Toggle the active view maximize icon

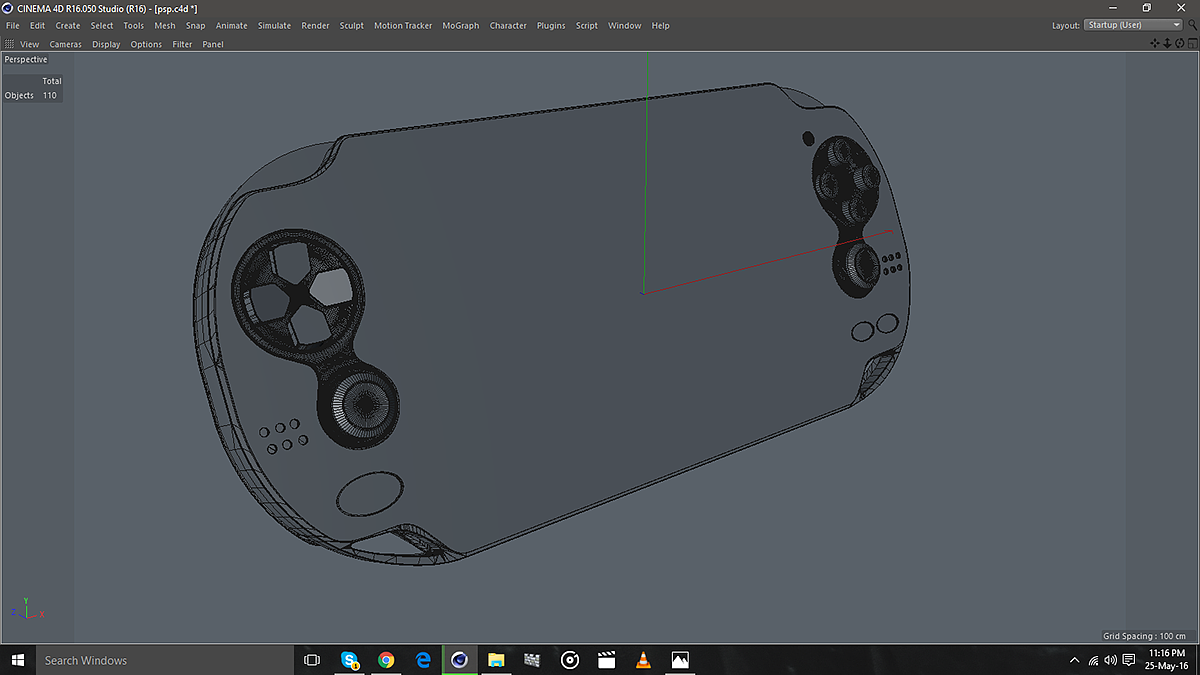click(1191, 43)
